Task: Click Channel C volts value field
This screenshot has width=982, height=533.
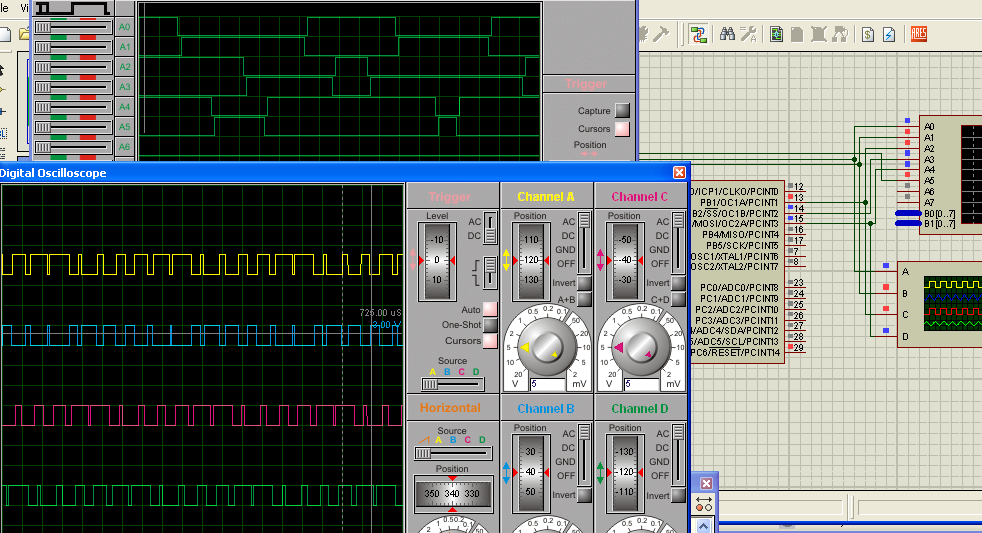Action: (643, 384)
